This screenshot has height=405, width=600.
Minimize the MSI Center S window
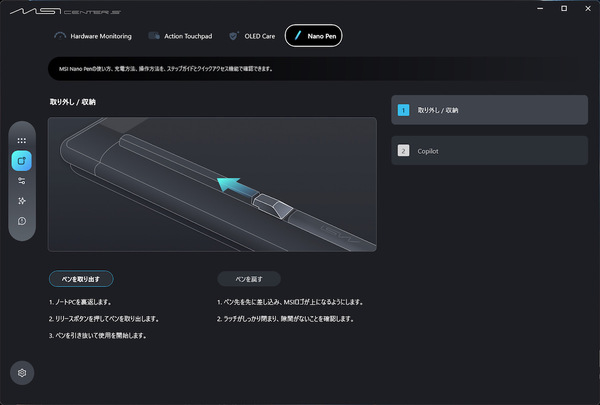coord(540,8)
